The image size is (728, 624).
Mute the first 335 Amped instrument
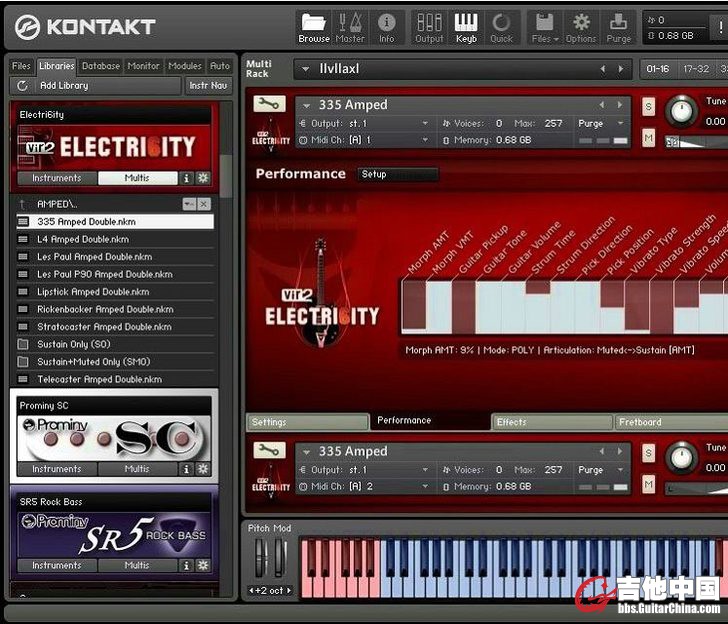tap(649, 137)
